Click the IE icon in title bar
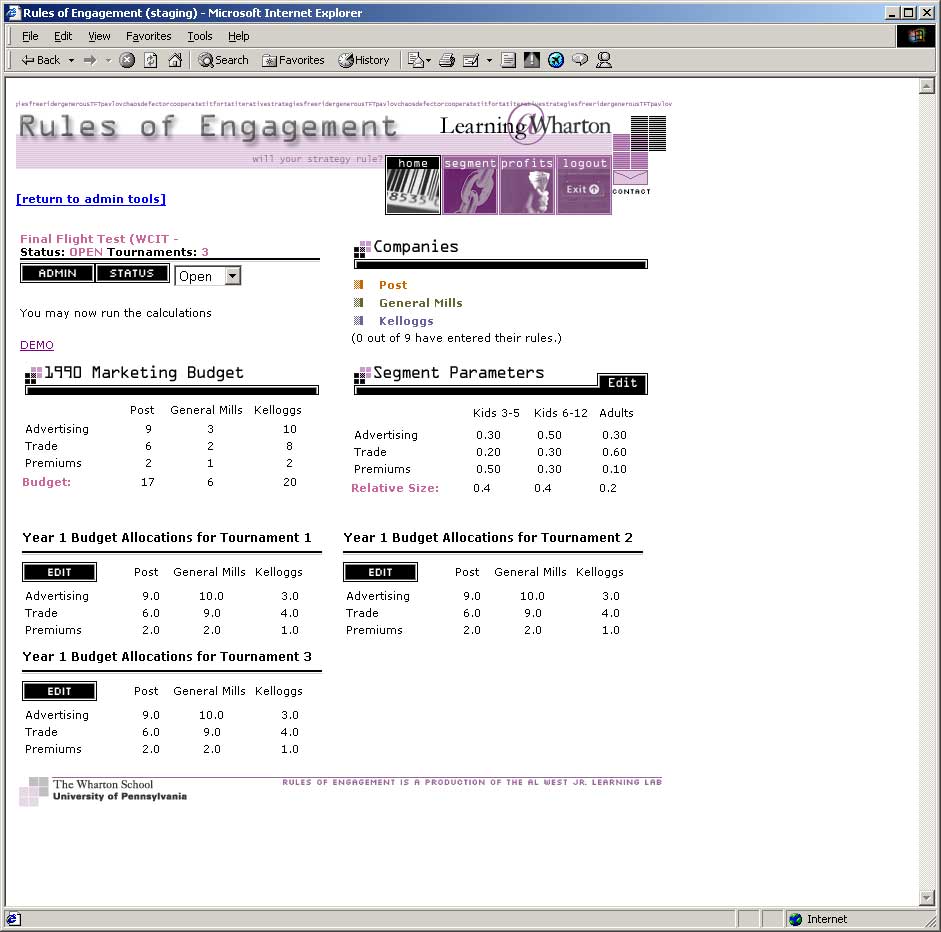 pyautogui.click(x=13, y=13)
